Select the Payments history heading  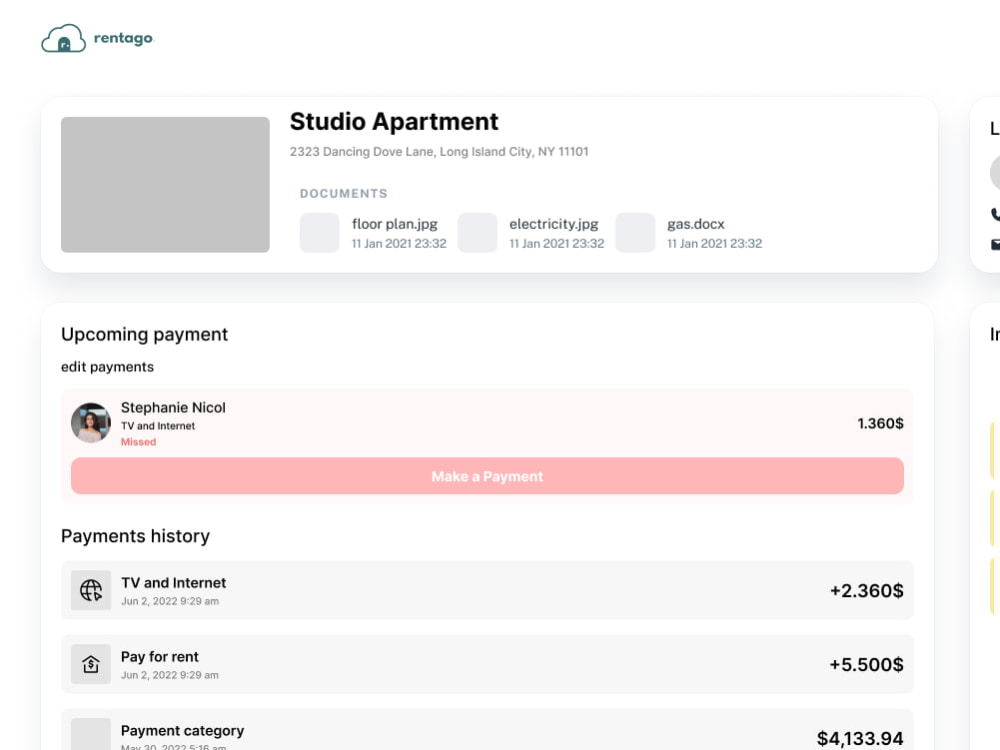pyautogui.click(x=135, y=536)
